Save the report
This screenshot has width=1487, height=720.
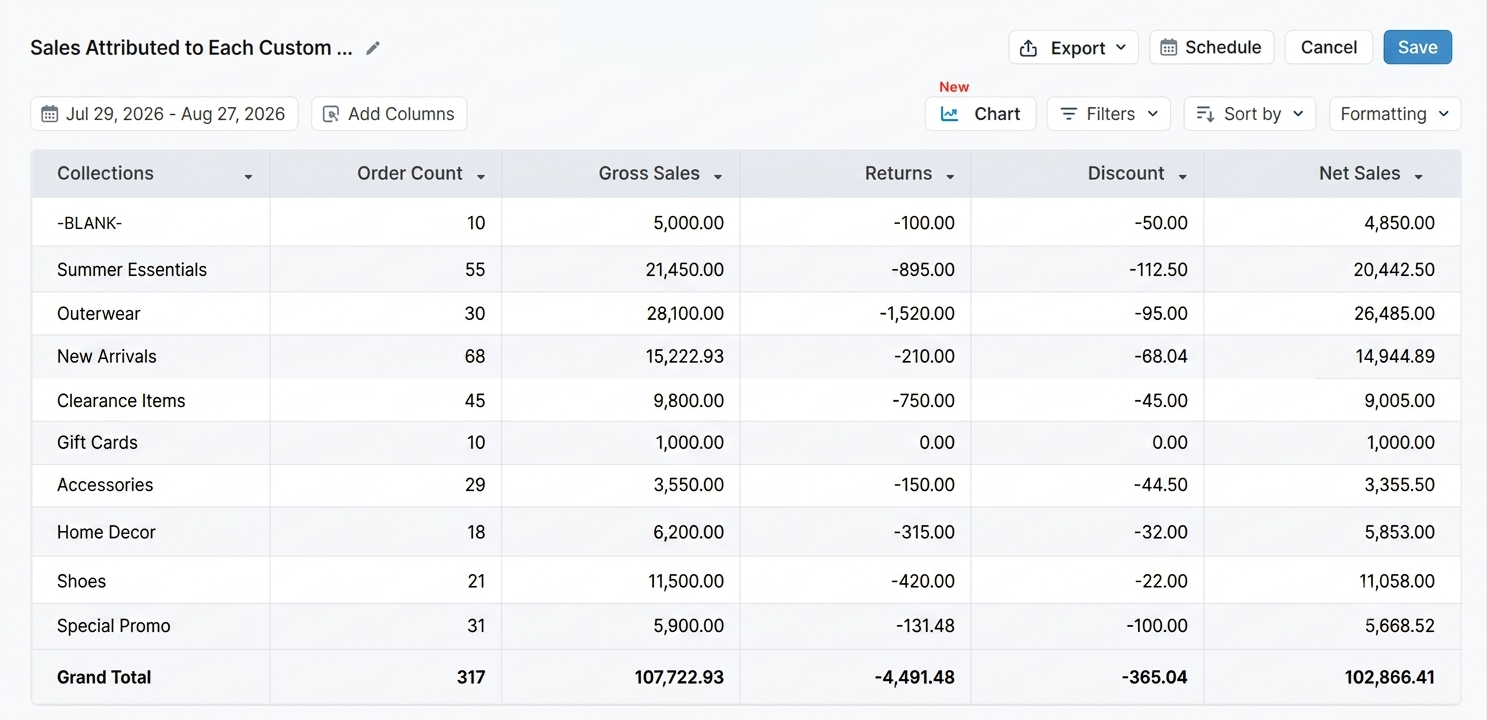tap(1417, 47)
